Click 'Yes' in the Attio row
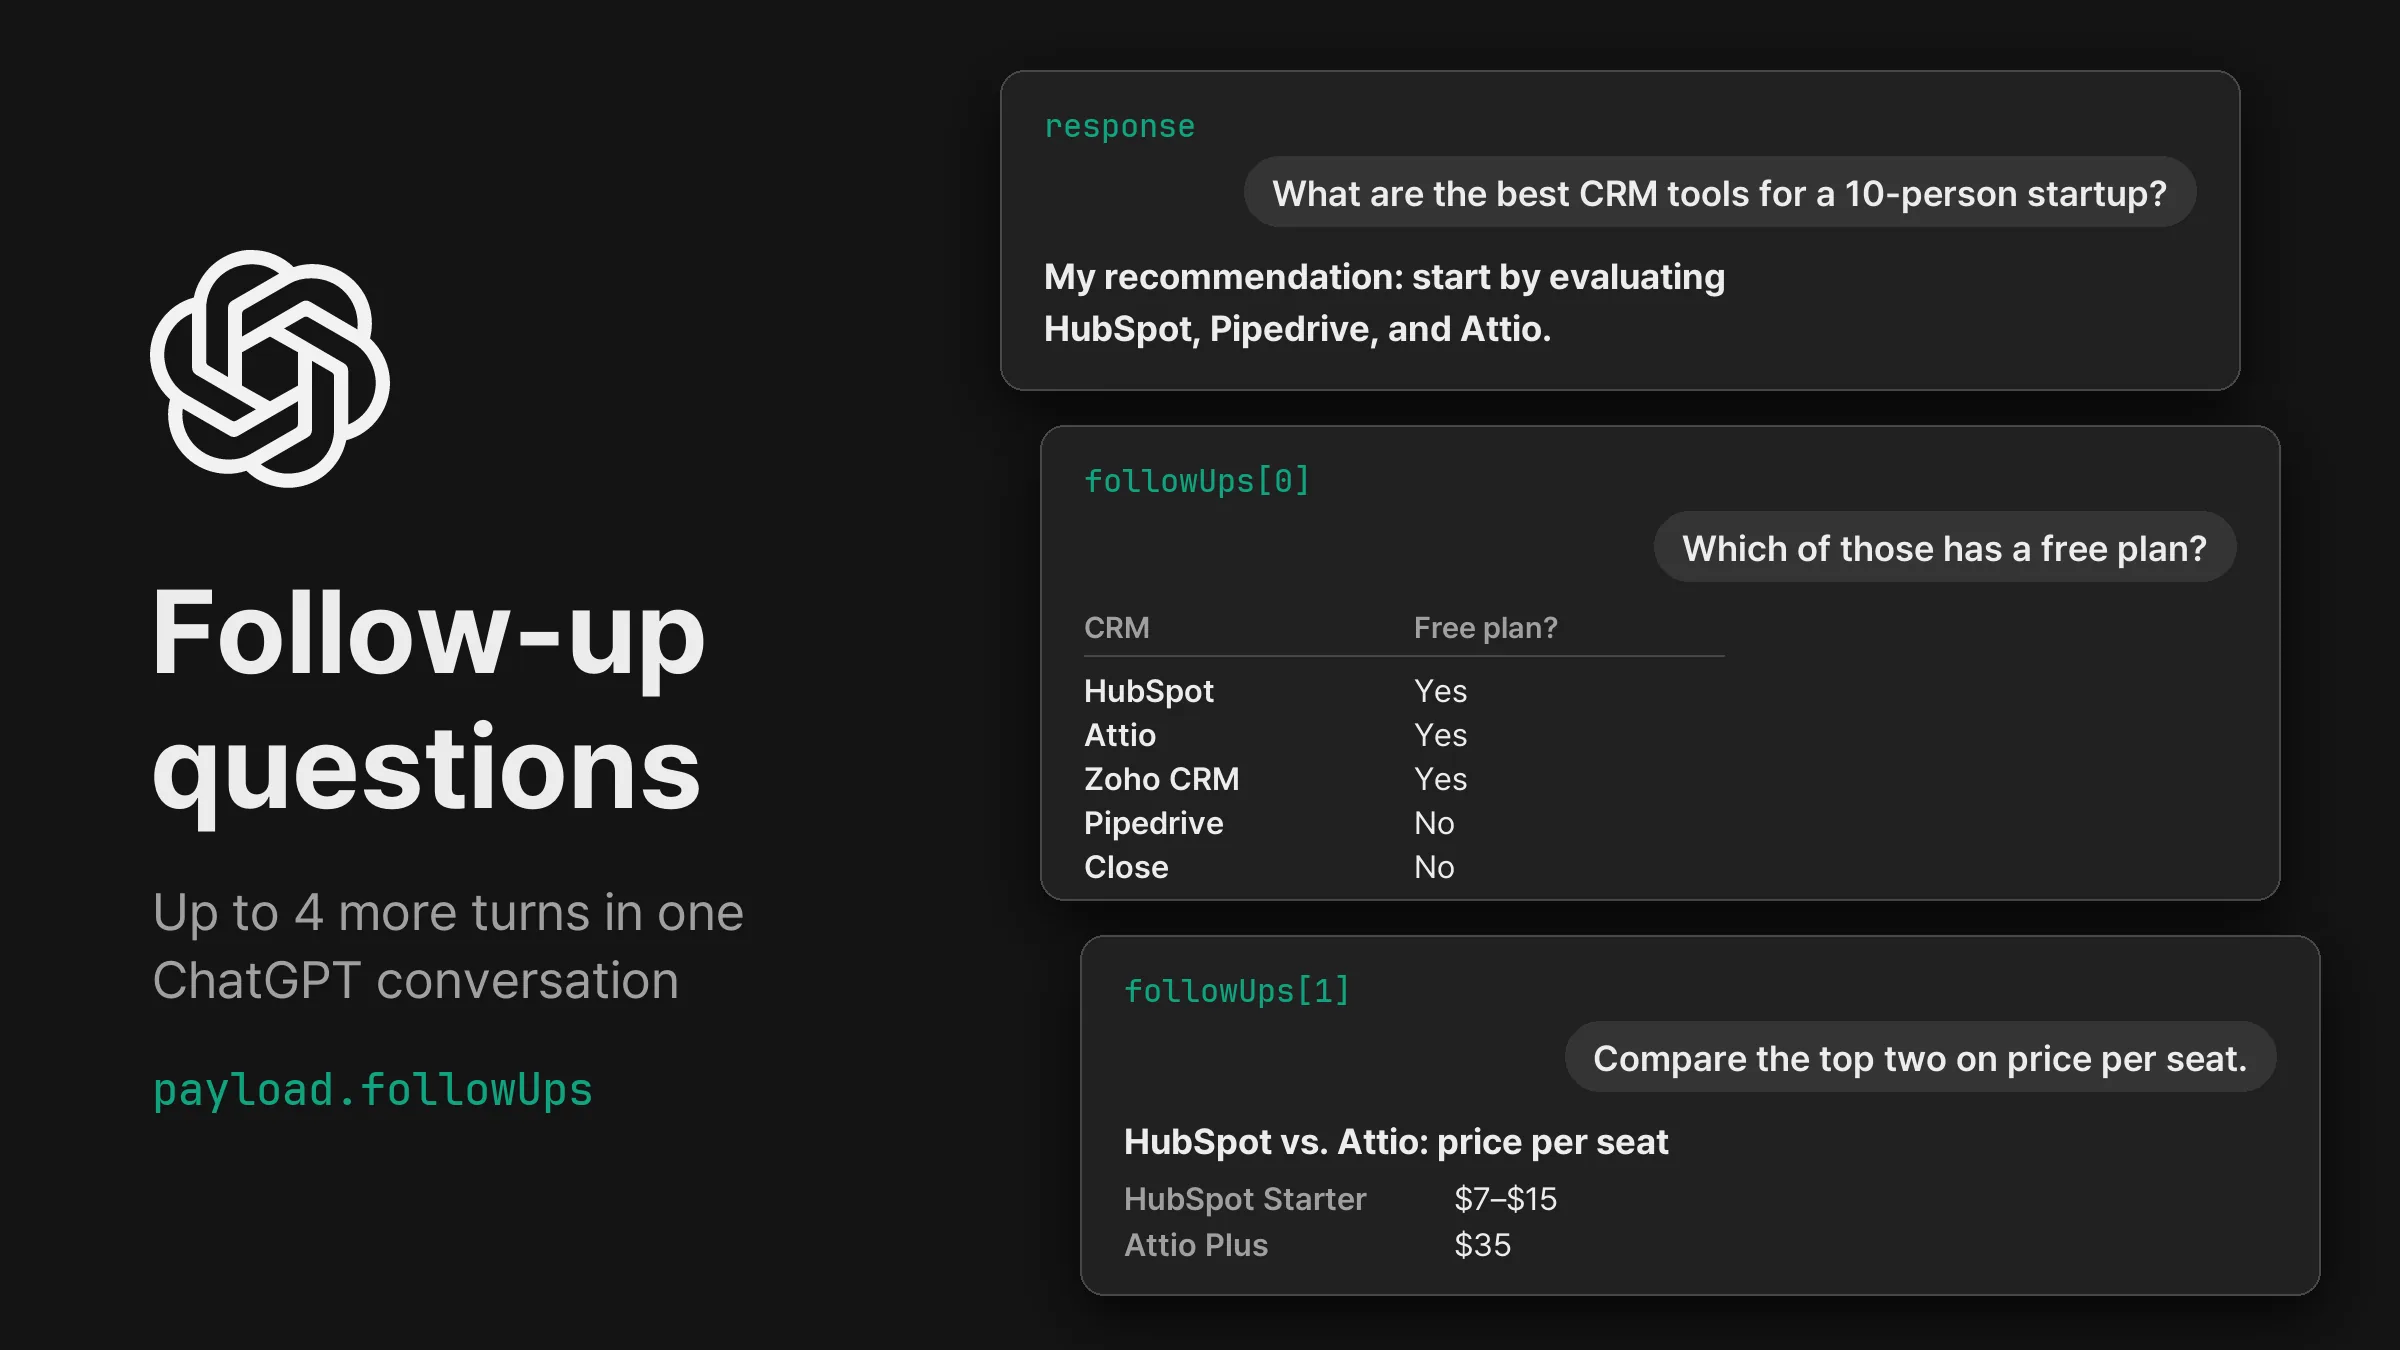Screen dimensions: 2400x1350 pos(1440,735)
